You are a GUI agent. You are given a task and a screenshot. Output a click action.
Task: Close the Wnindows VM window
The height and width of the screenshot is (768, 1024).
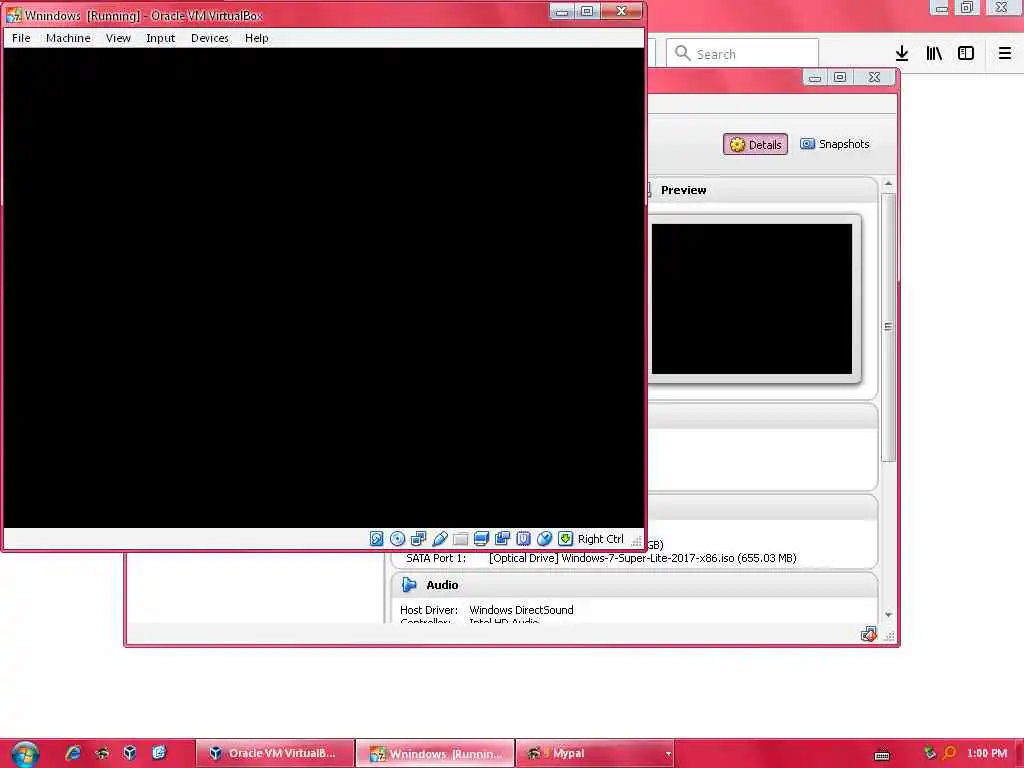point(621,11)
